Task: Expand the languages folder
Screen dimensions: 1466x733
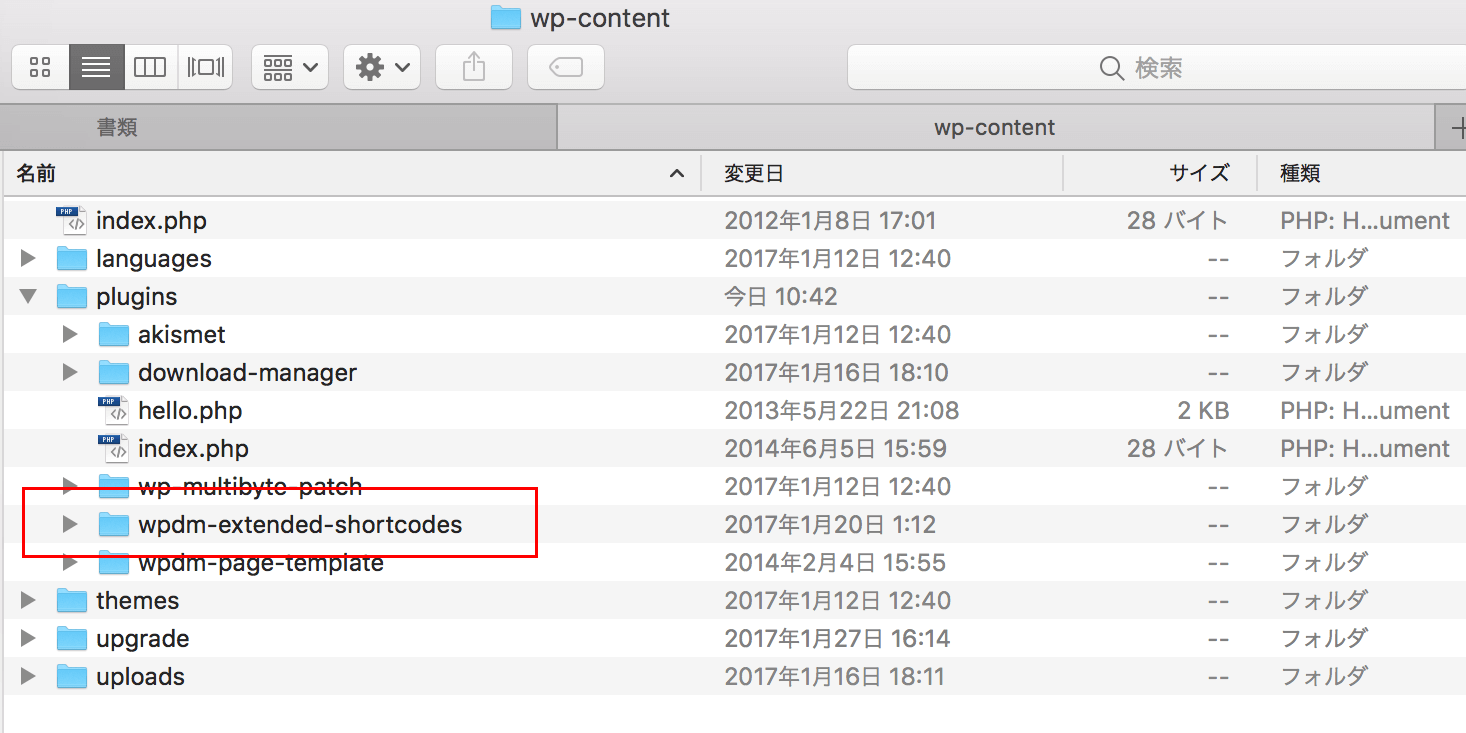Action: pyautogui.click(x=28, y=259)
